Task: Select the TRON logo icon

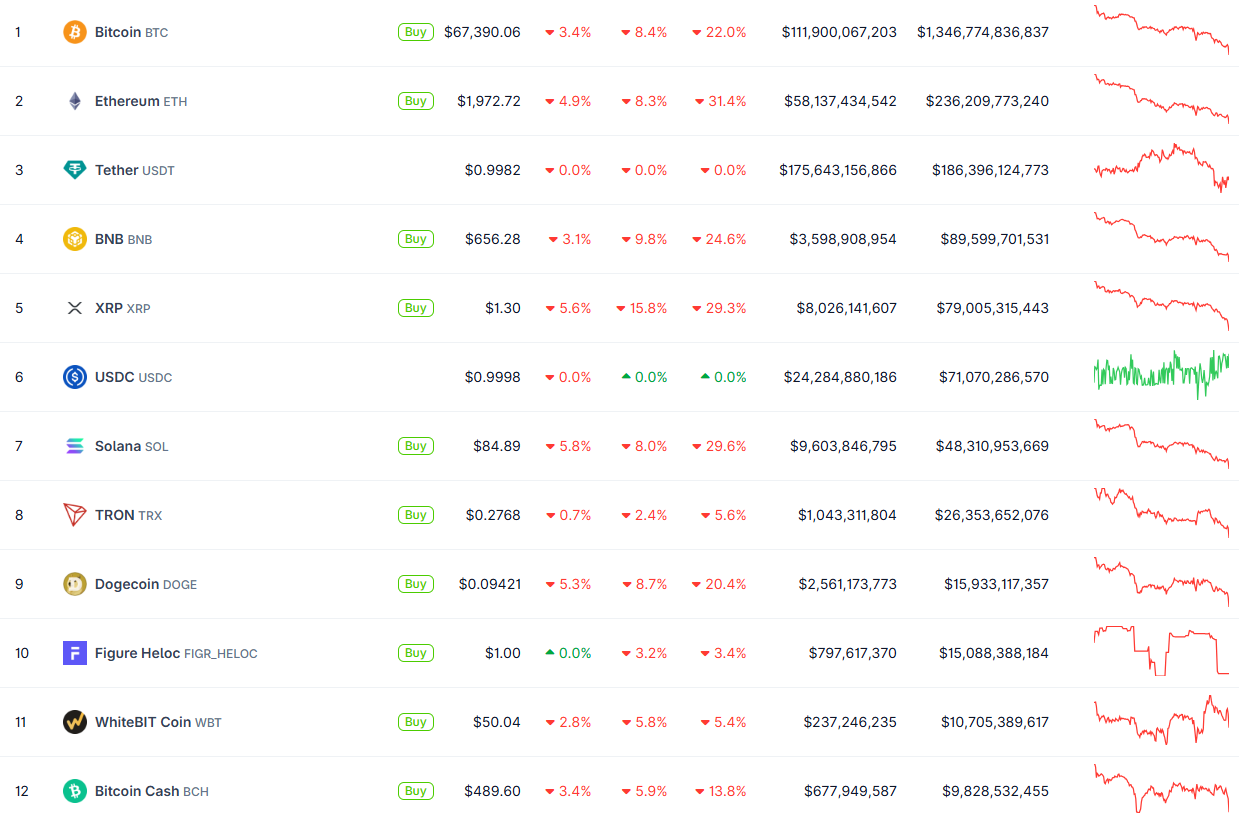Action: [x=75, y=514]
